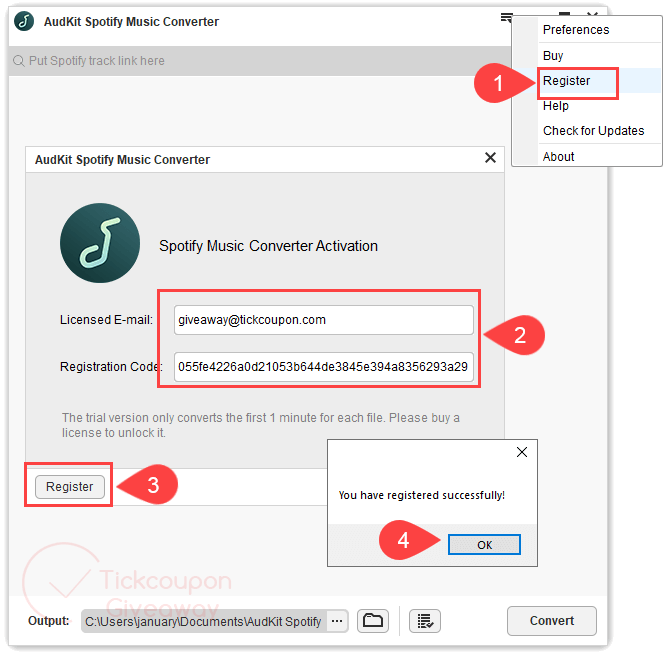Focus the Licensed E-mail field
Screen dimensions: 668x658
coord(324,320)
